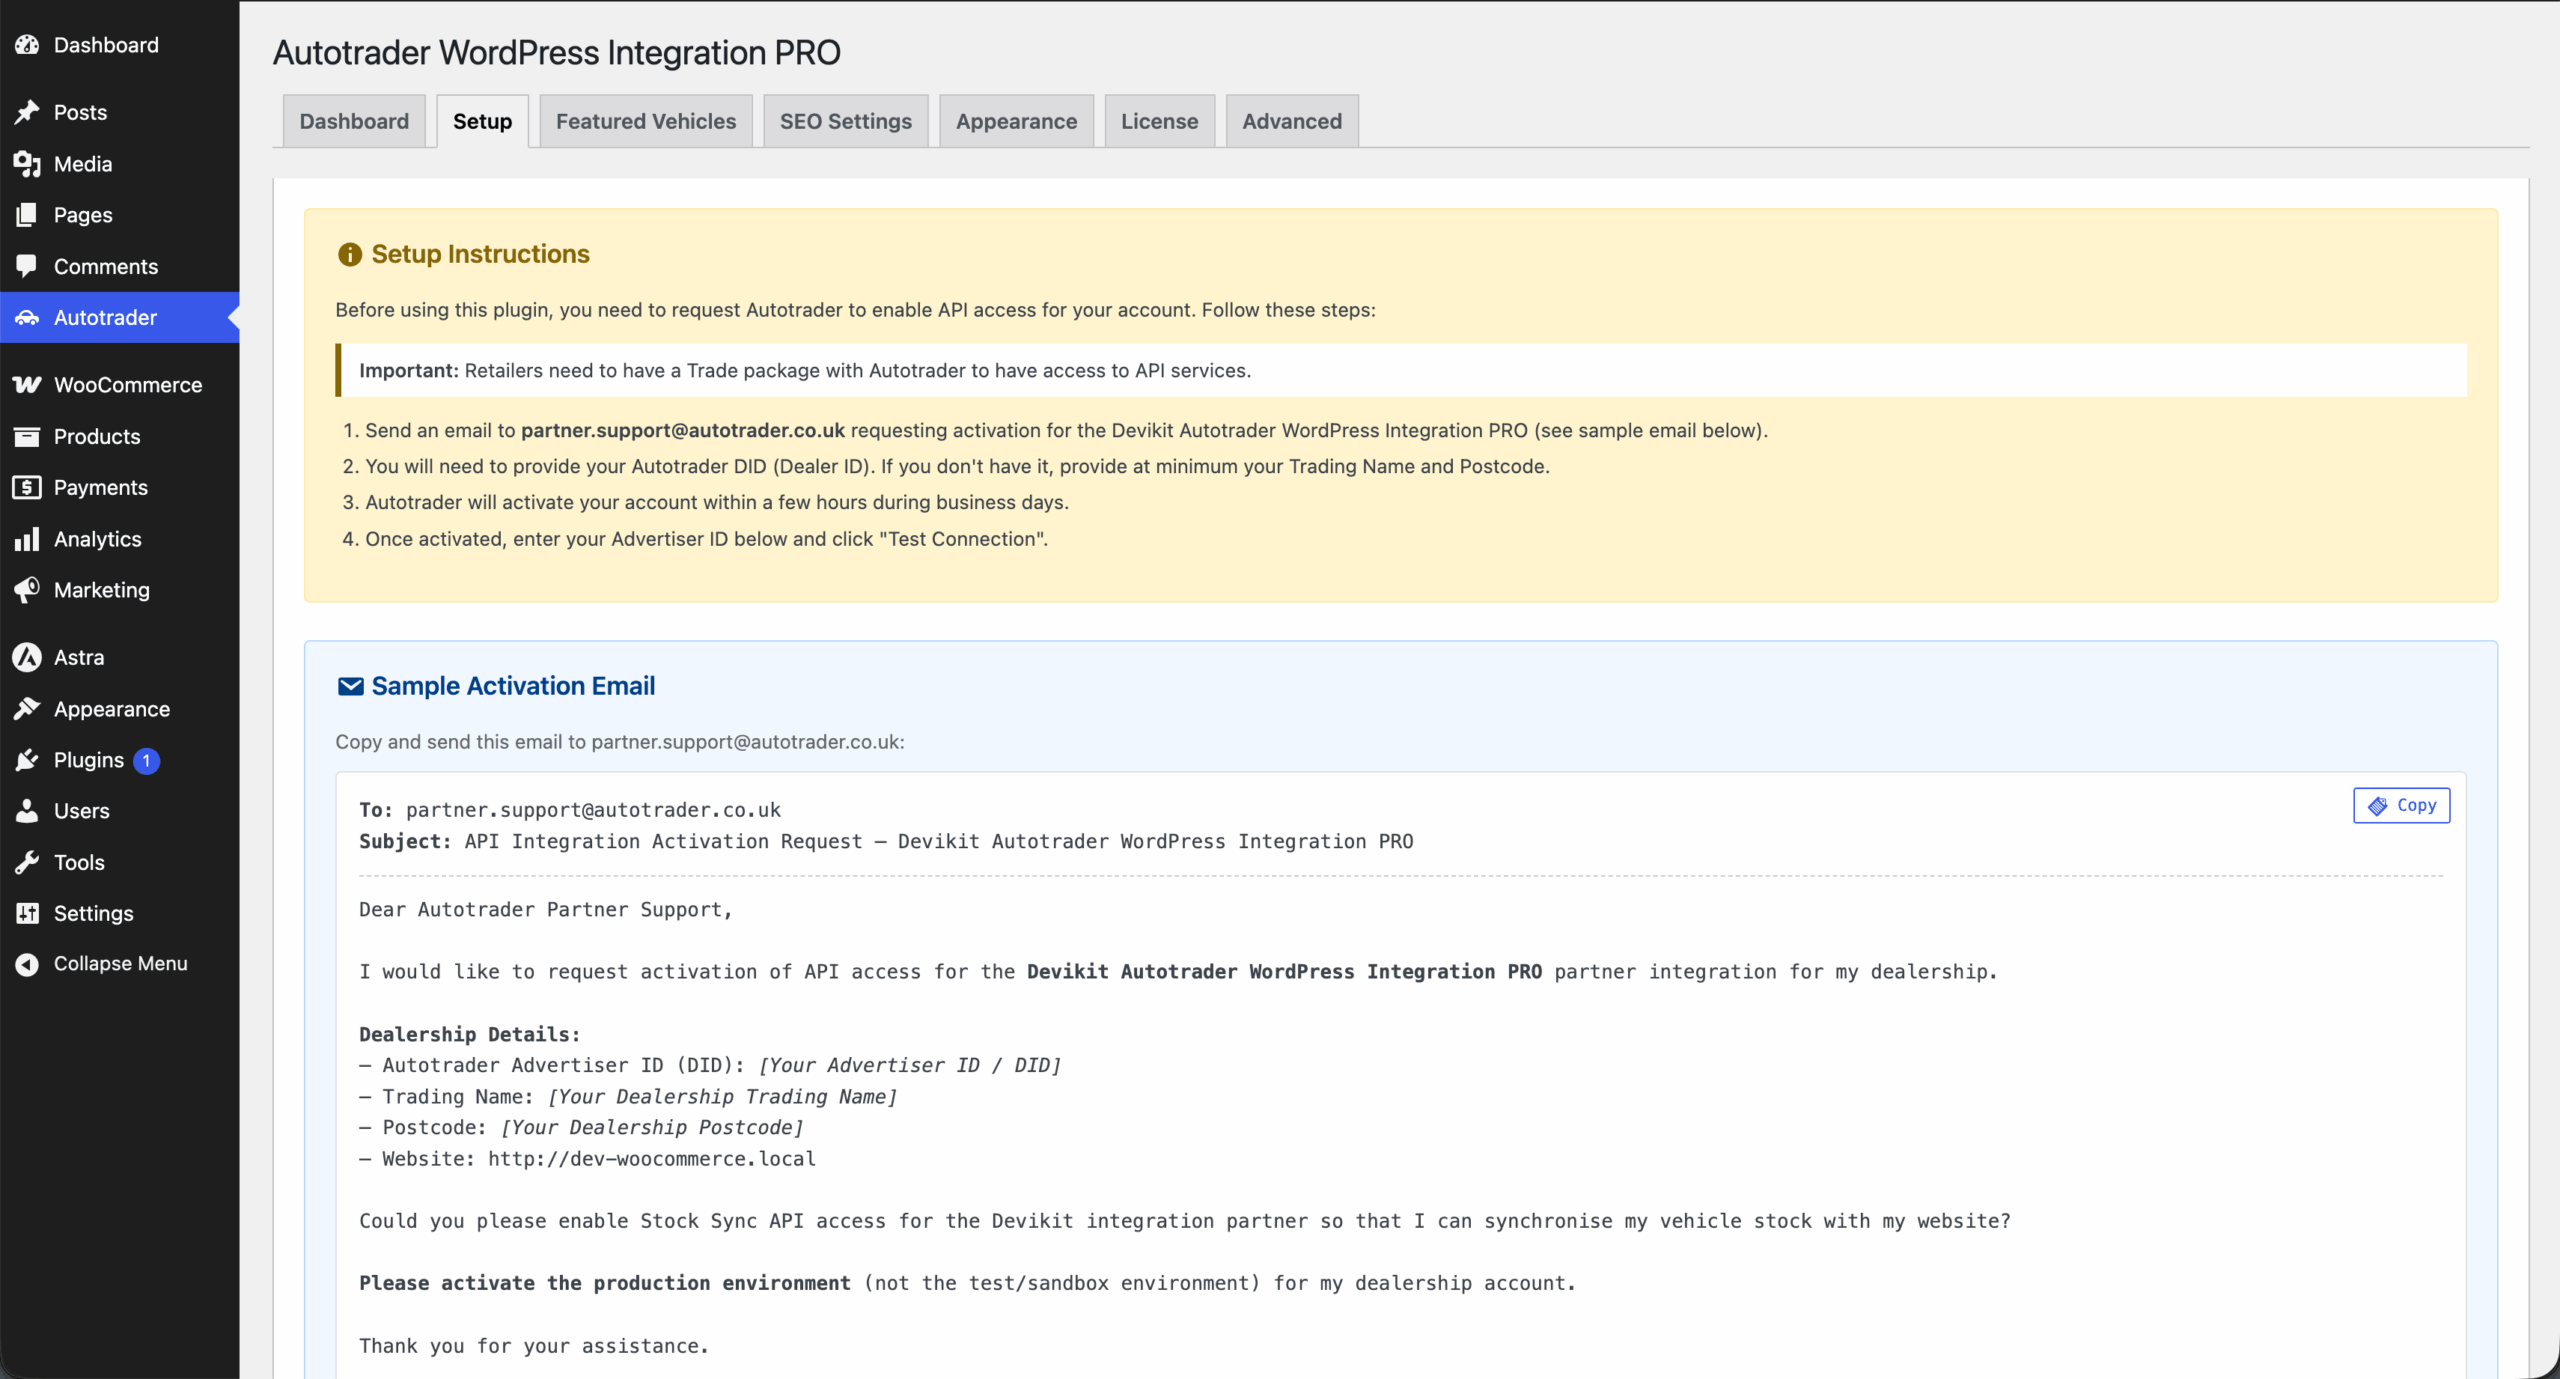Open Payments in sidebar
Image resolution: width=2560 pixels, height=1379 pixels.
point(120,487)
